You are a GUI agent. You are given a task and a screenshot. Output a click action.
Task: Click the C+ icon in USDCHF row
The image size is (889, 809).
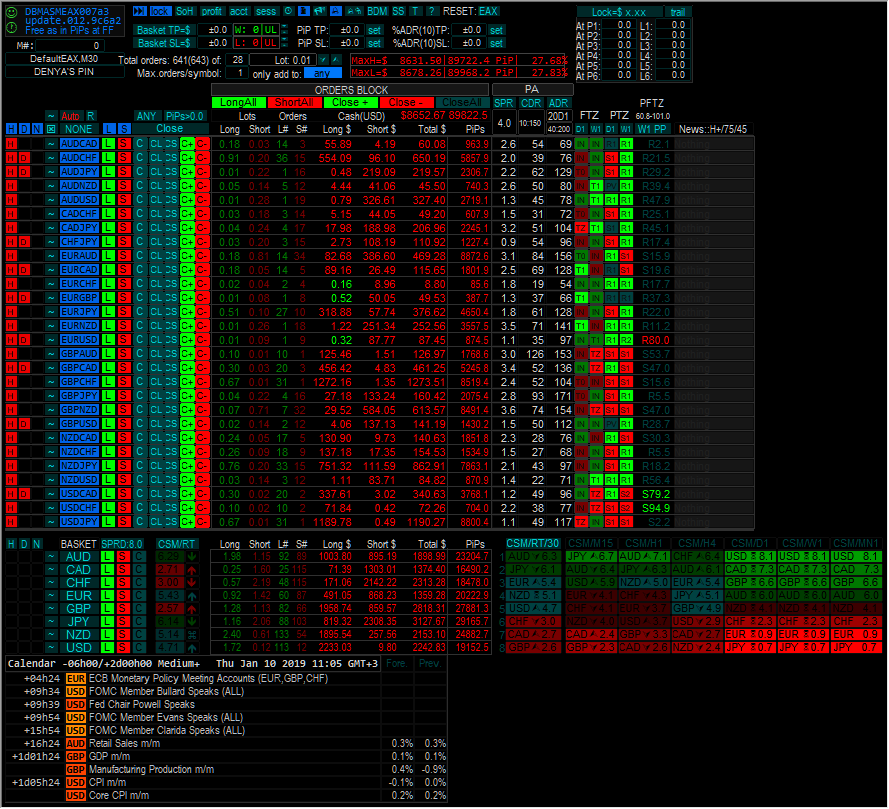(187, 508)
